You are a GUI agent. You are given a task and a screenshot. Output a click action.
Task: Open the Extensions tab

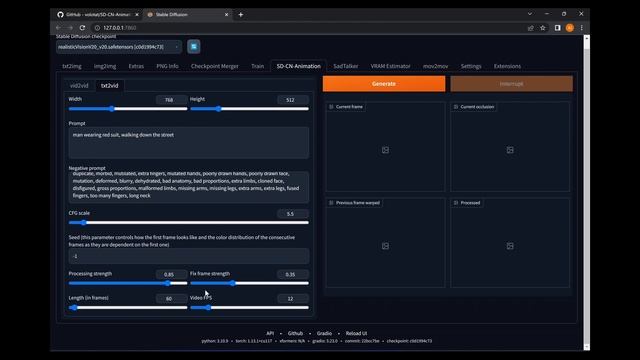(507, 66)
